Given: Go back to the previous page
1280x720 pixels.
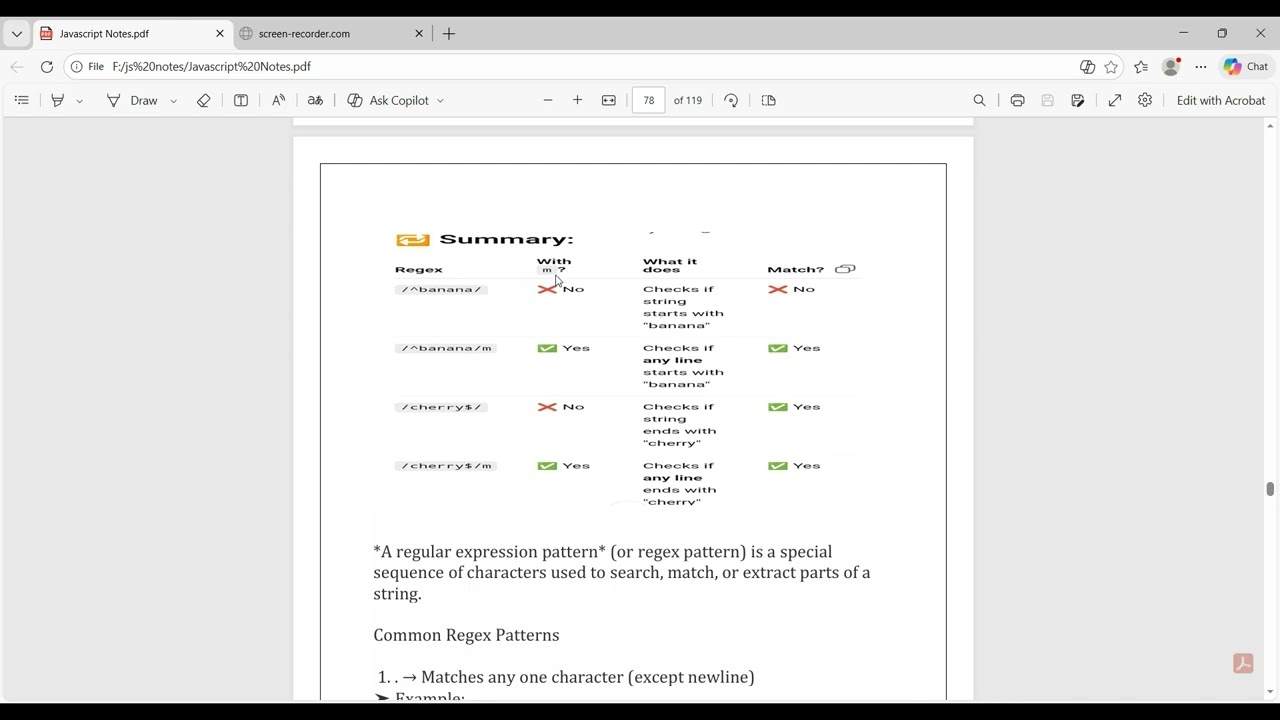Looking at the screenshot, I should pos(17,67).
